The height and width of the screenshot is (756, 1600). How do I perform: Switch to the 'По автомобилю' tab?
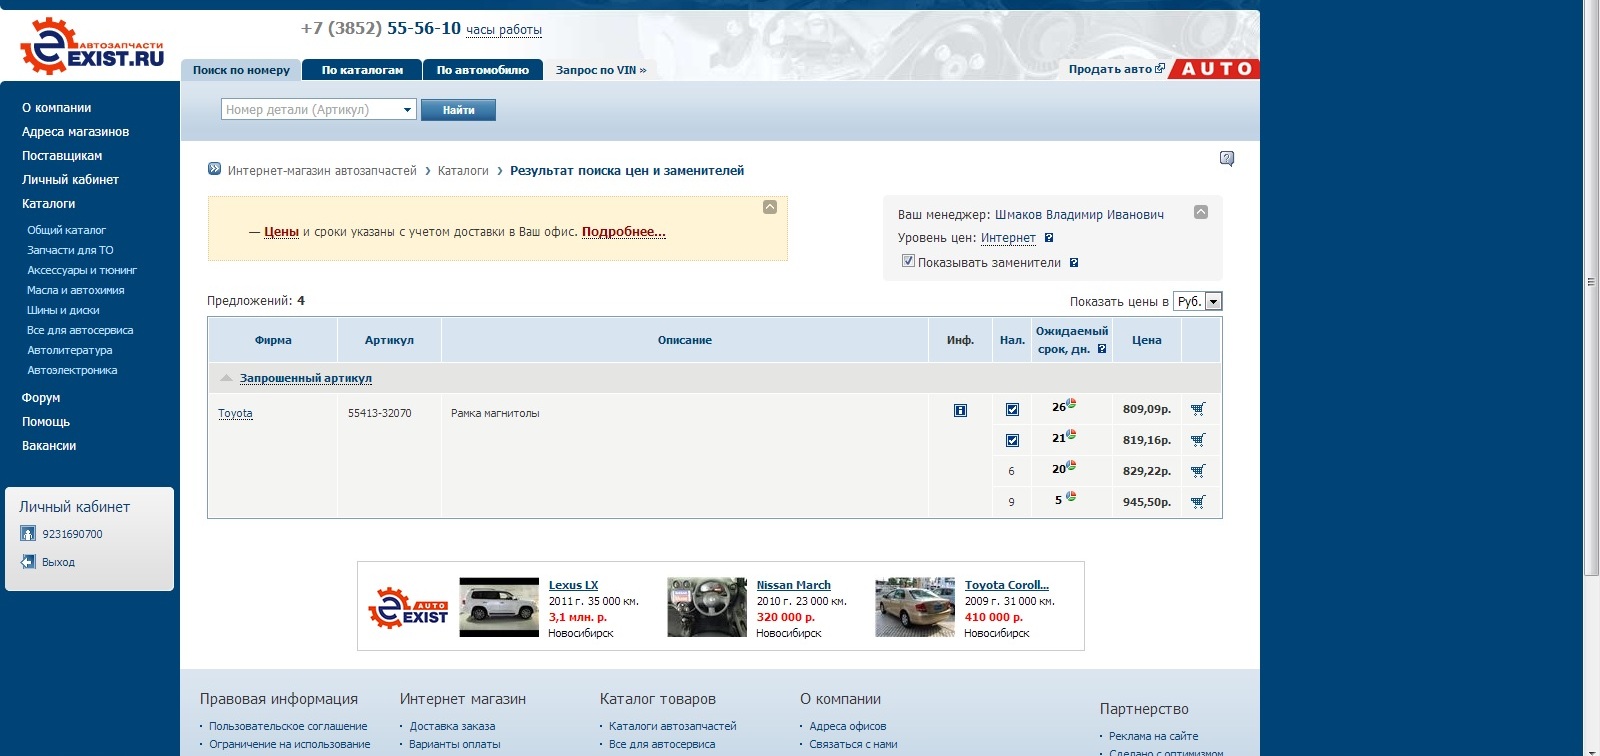(482, 70)
